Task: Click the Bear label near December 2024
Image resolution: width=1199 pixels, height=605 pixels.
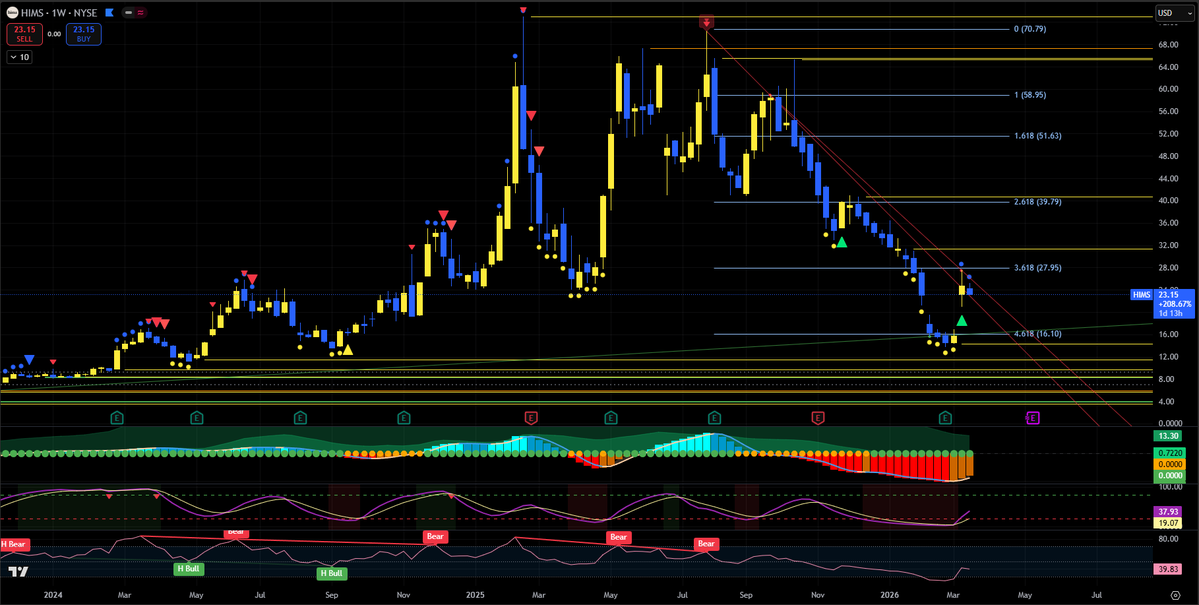Action: click(x=435, y=537)
